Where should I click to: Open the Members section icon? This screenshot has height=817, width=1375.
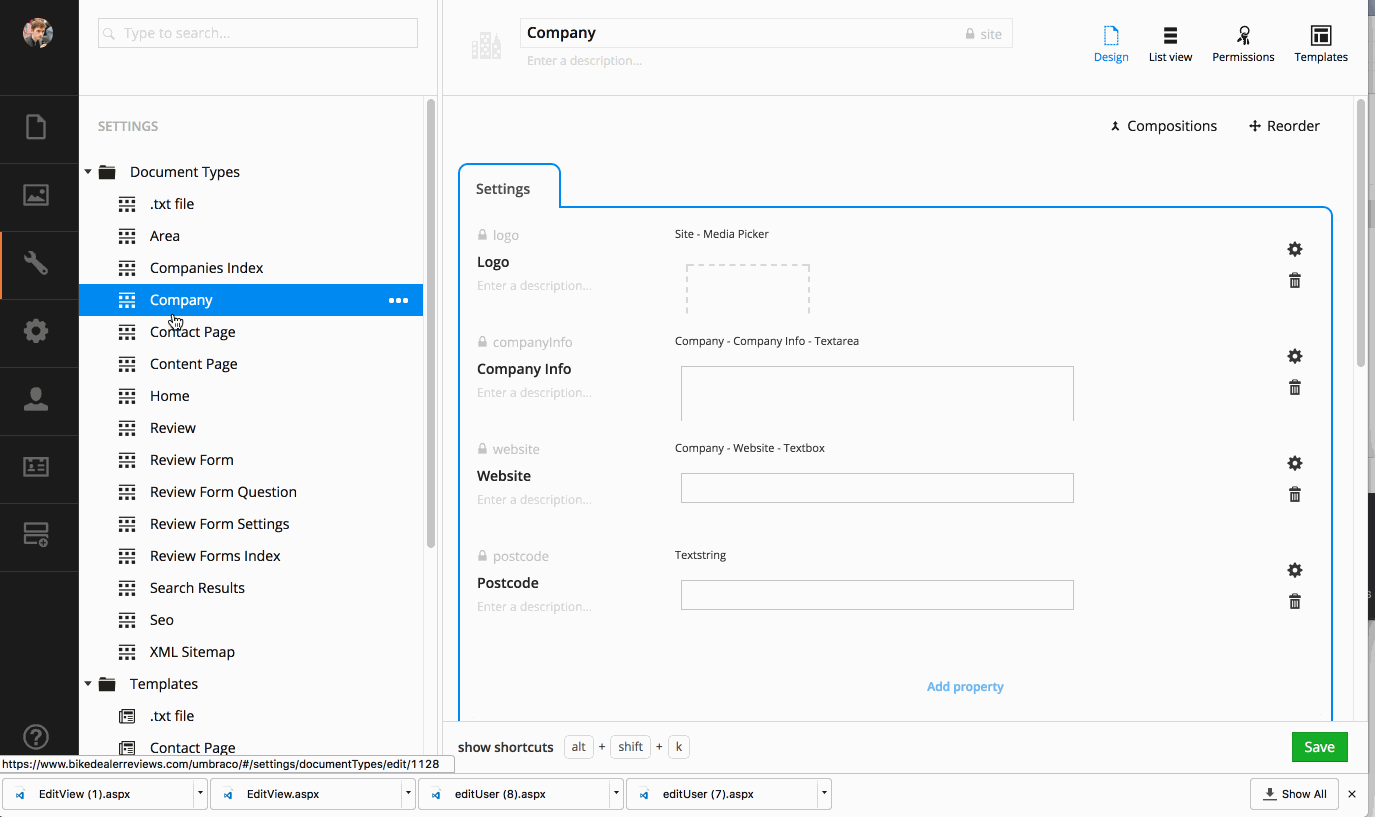coord(36,467)
